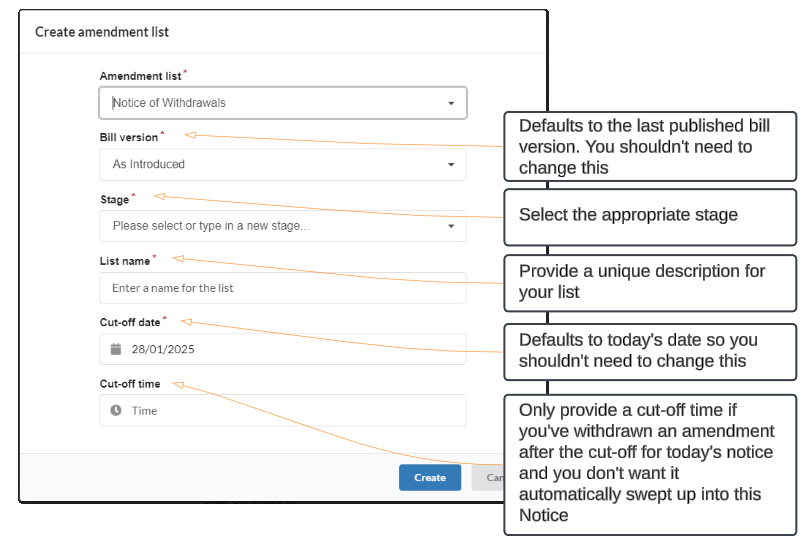Click the Create button
The image size is (812, 559).
(430, 478)
